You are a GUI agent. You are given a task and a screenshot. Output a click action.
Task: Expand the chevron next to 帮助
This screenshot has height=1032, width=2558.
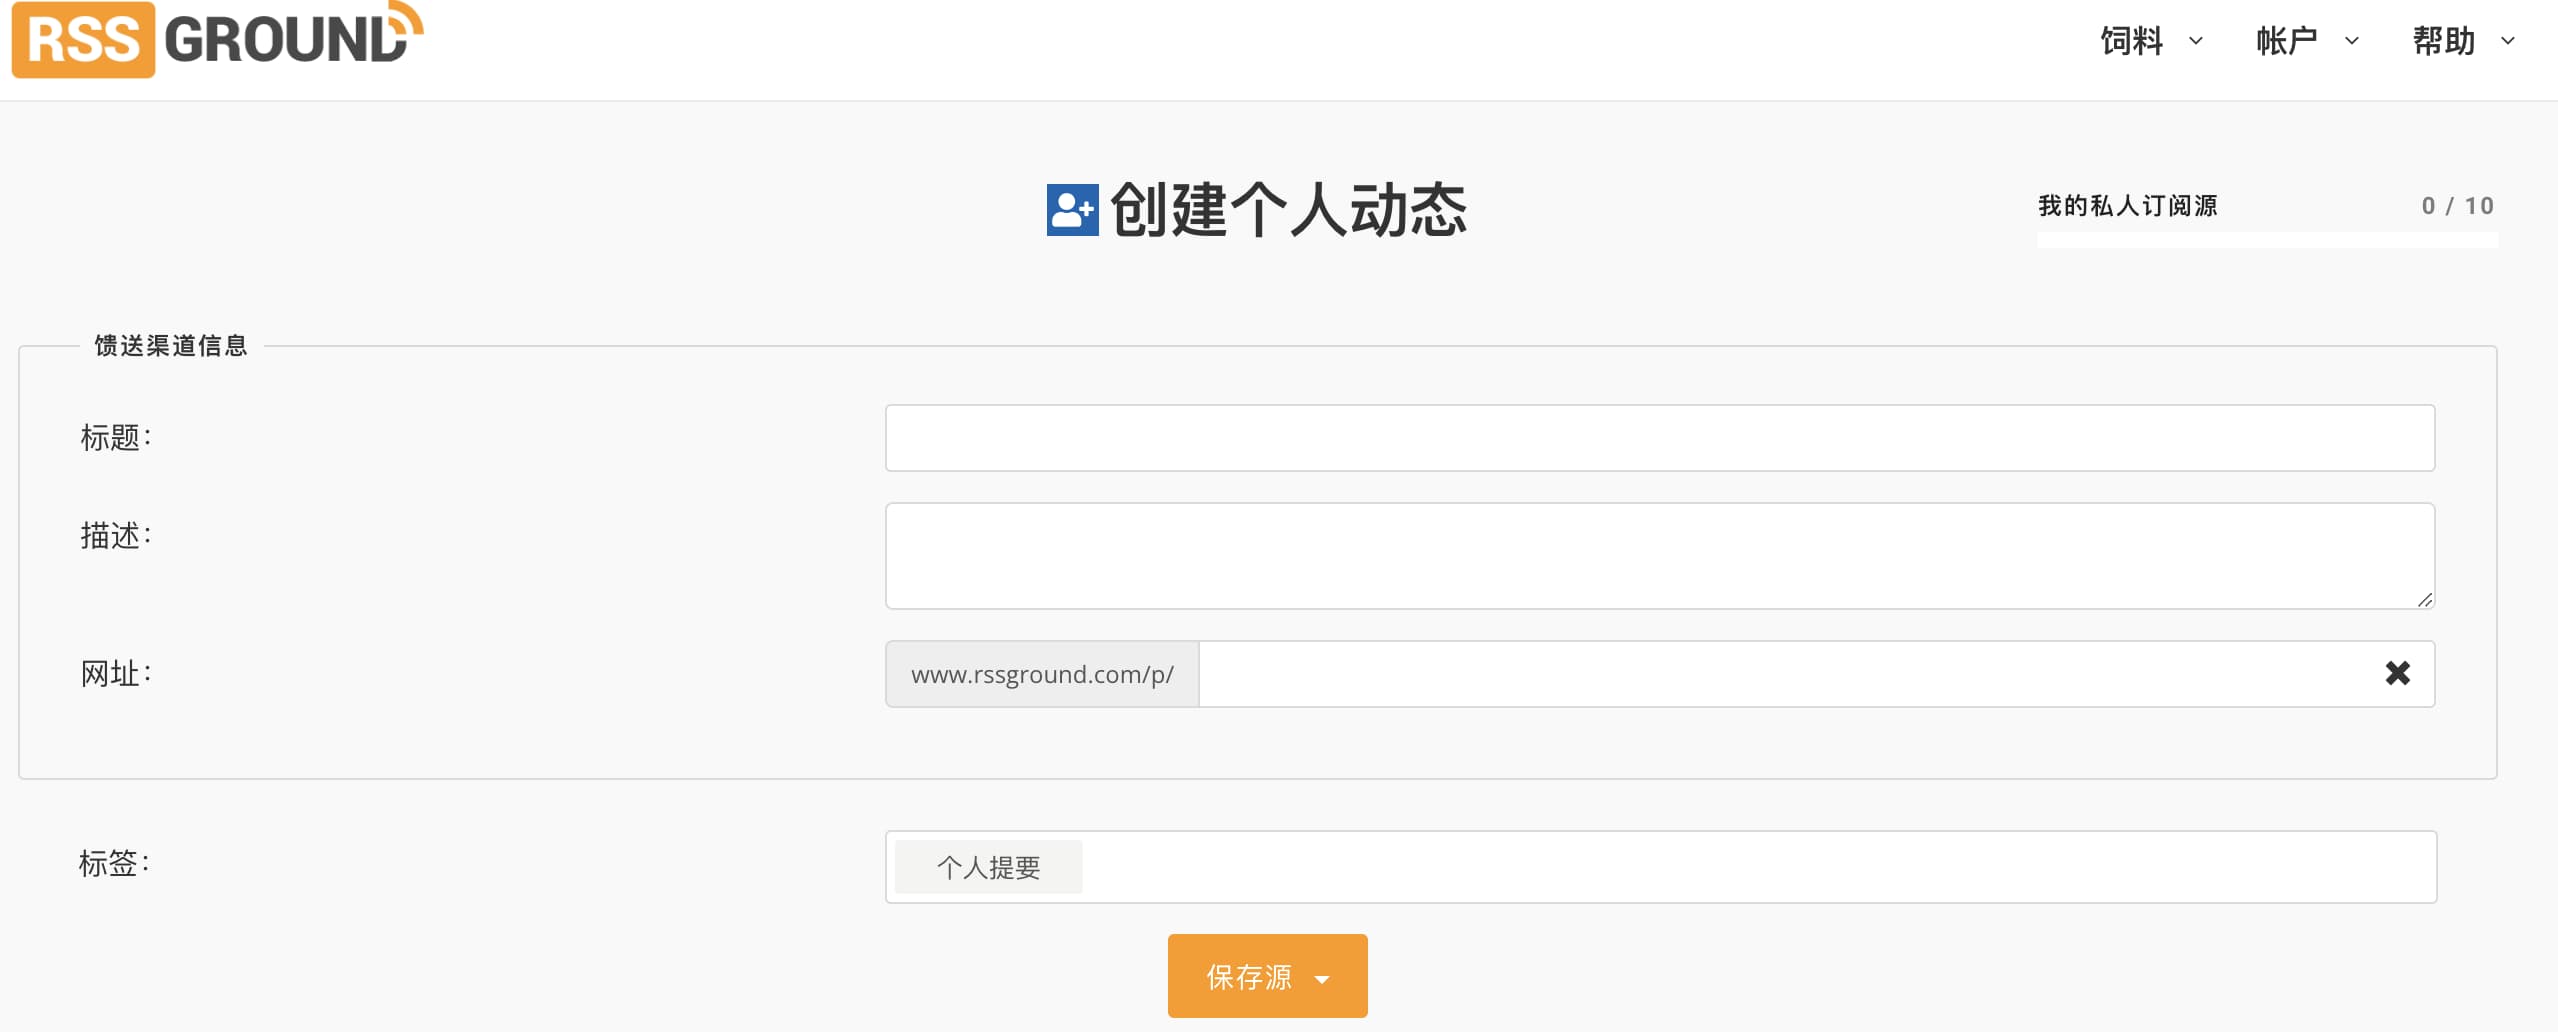[x=2508, y=41]
